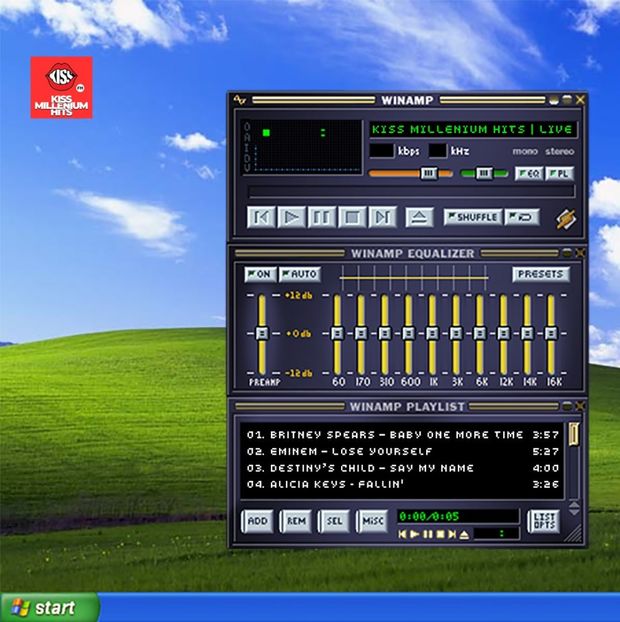Click the -12 db label
Screen dimensions: 620x622
[x=298, y=373]
